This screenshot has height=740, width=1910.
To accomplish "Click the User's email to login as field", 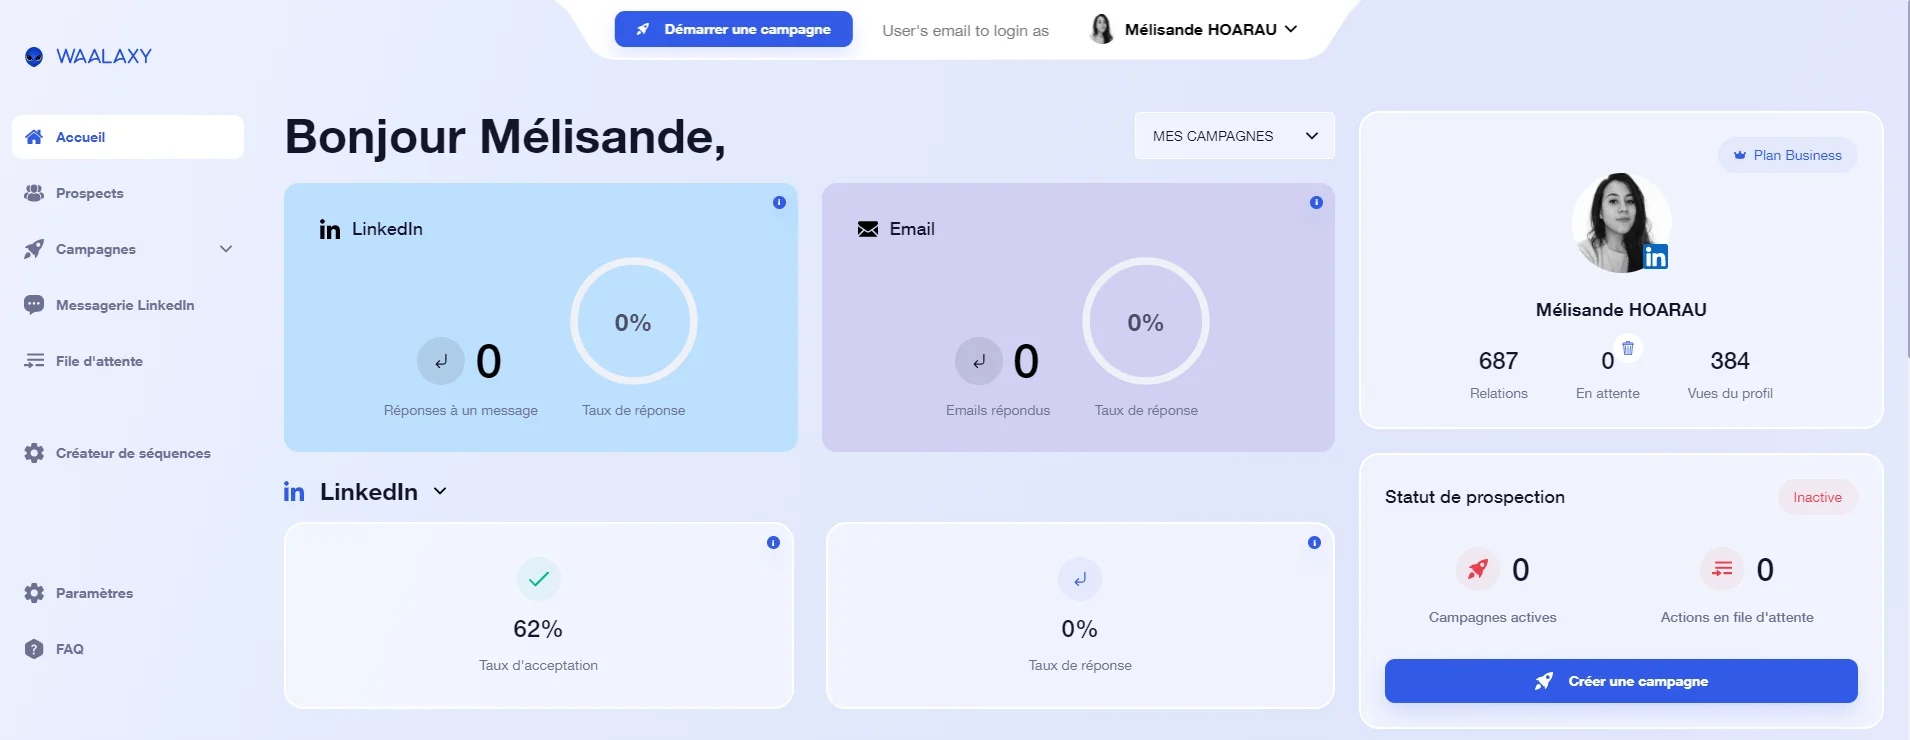I will [x=965, y=31].
